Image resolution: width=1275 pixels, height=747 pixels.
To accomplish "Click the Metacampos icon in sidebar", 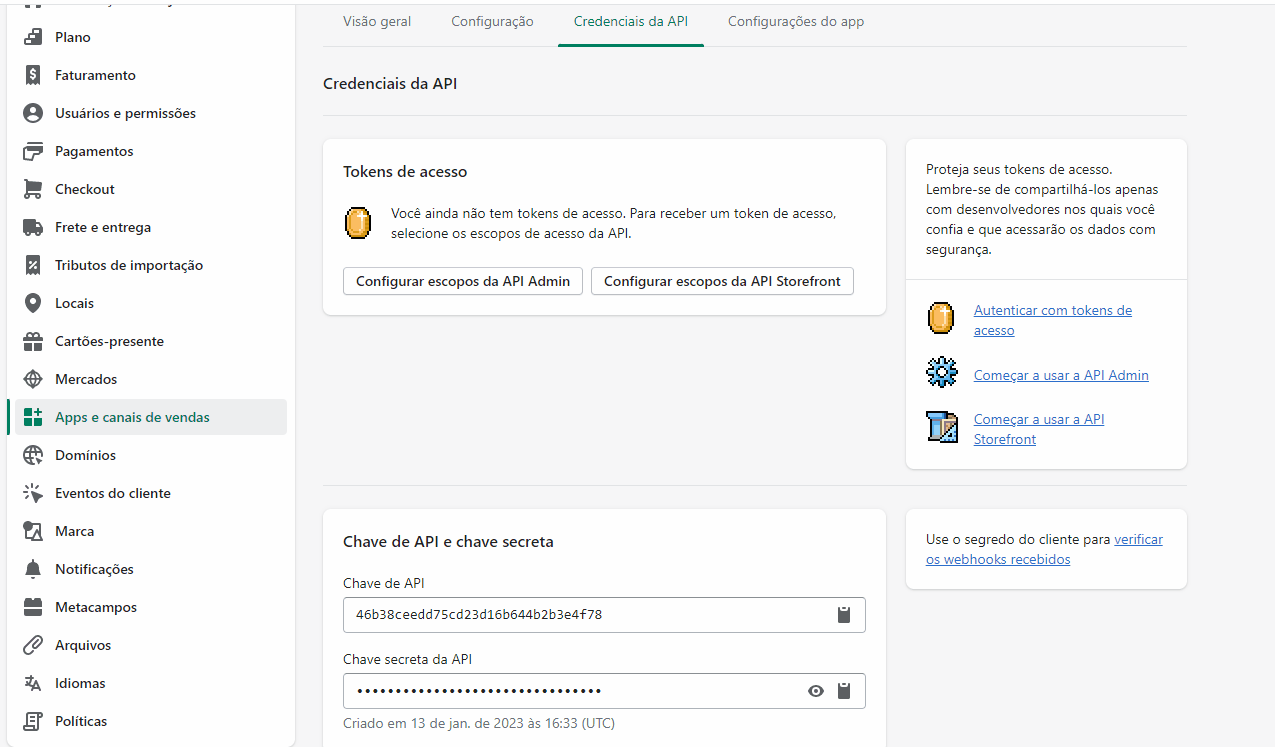I will click(x=33, y=607).
